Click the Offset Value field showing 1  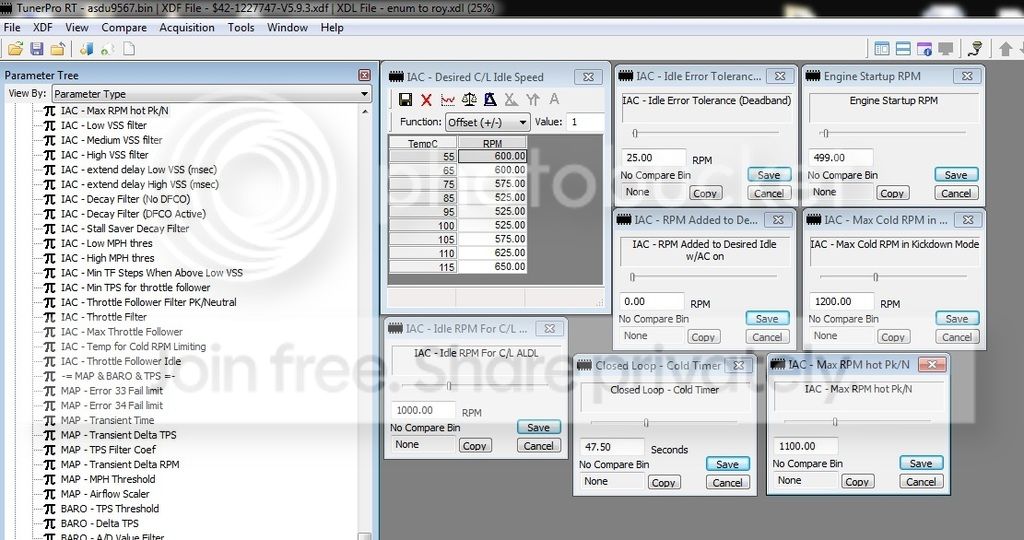tap(585, 122)
